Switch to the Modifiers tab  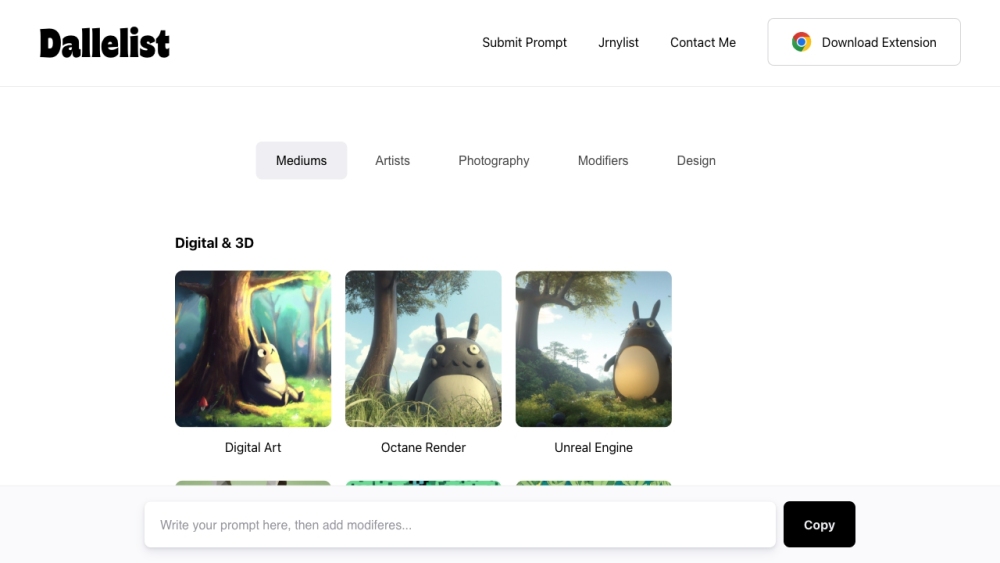pos(603,160)
